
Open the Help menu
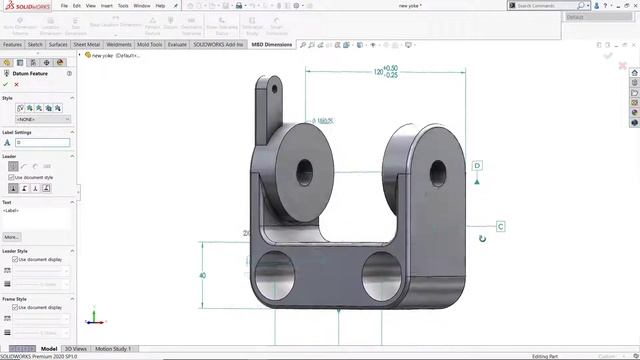(x=160, y=6)
